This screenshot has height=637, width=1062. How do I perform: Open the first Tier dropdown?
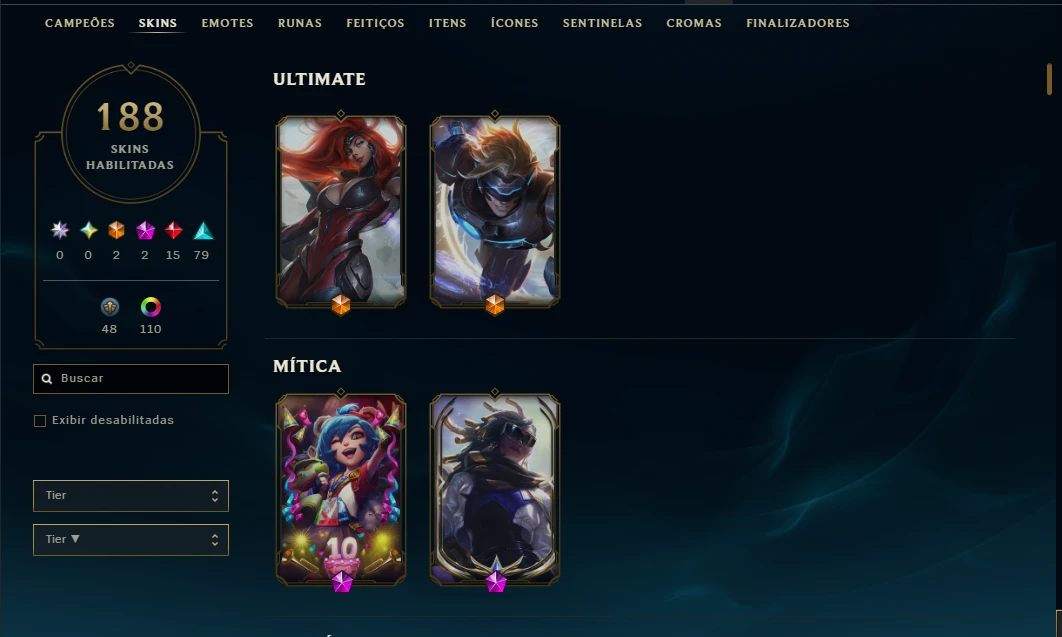pos(131,496)
